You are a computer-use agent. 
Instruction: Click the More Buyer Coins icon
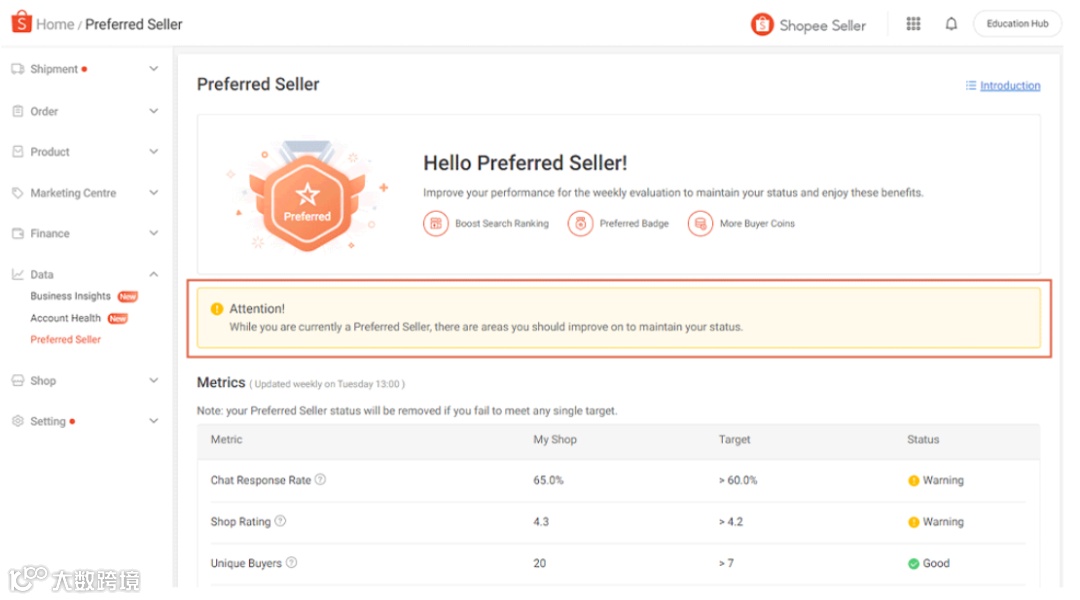click(x=700, y=224)
